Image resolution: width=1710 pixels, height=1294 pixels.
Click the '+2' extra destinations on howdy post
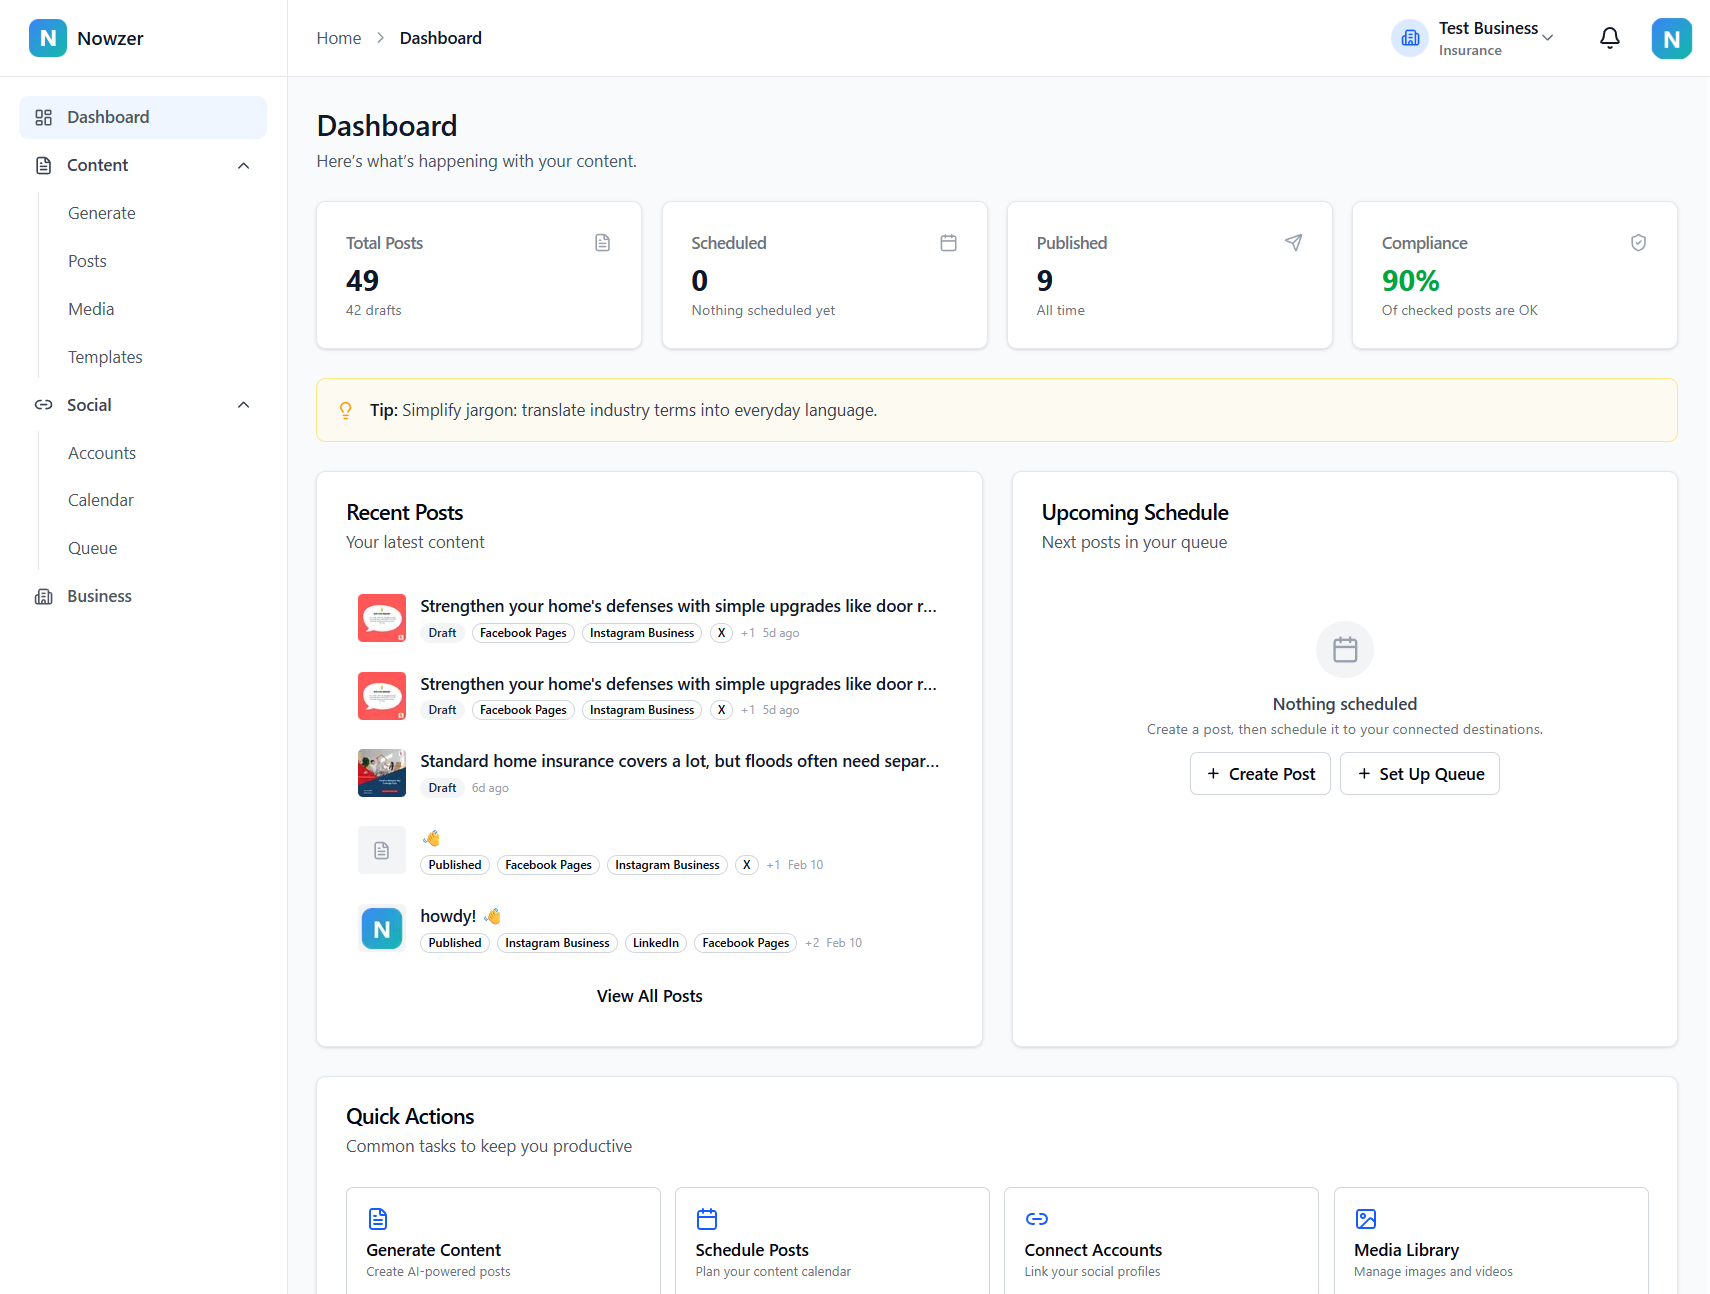(812, 943)
